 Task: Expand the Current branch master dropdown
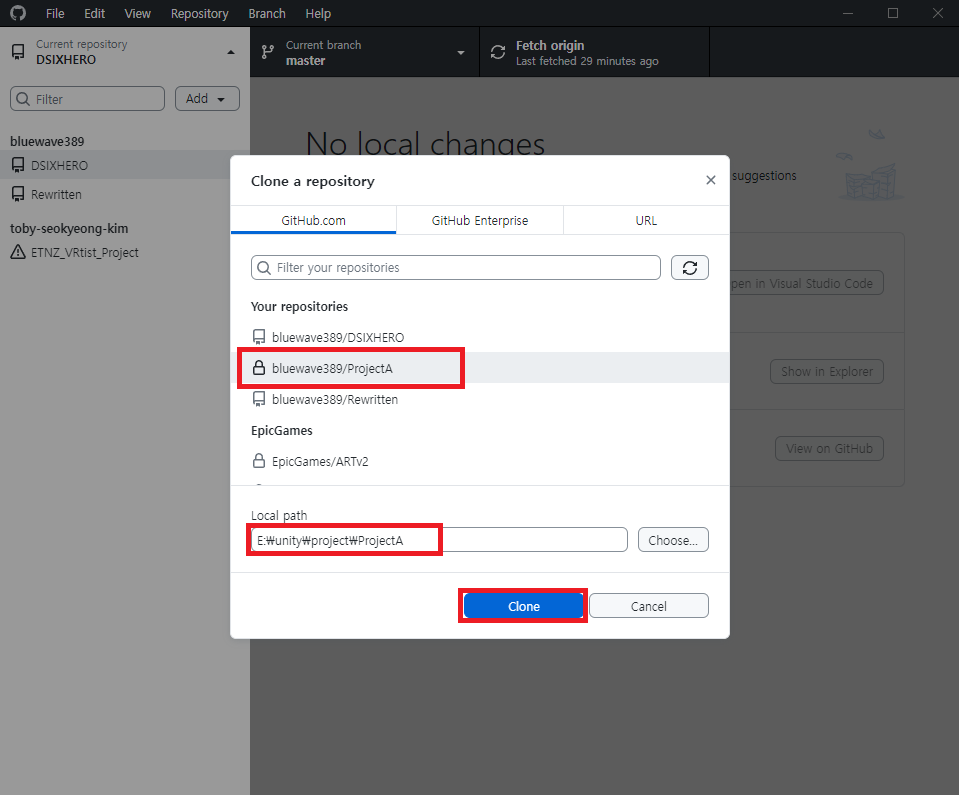pos(365,52)
